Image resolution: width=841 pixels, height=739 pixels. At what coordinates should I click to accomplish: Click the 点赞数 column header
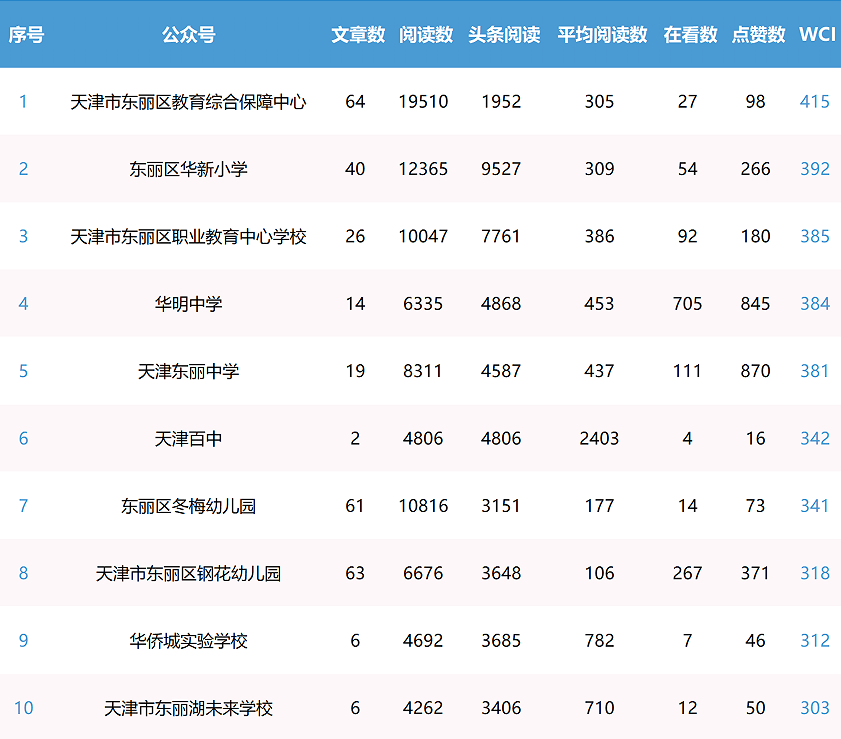(x=758, y=35)
